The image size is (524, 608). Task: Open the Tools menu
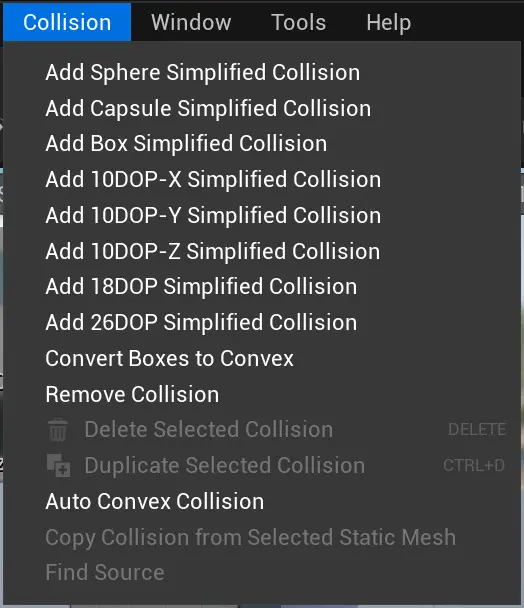tap(299, 22)
